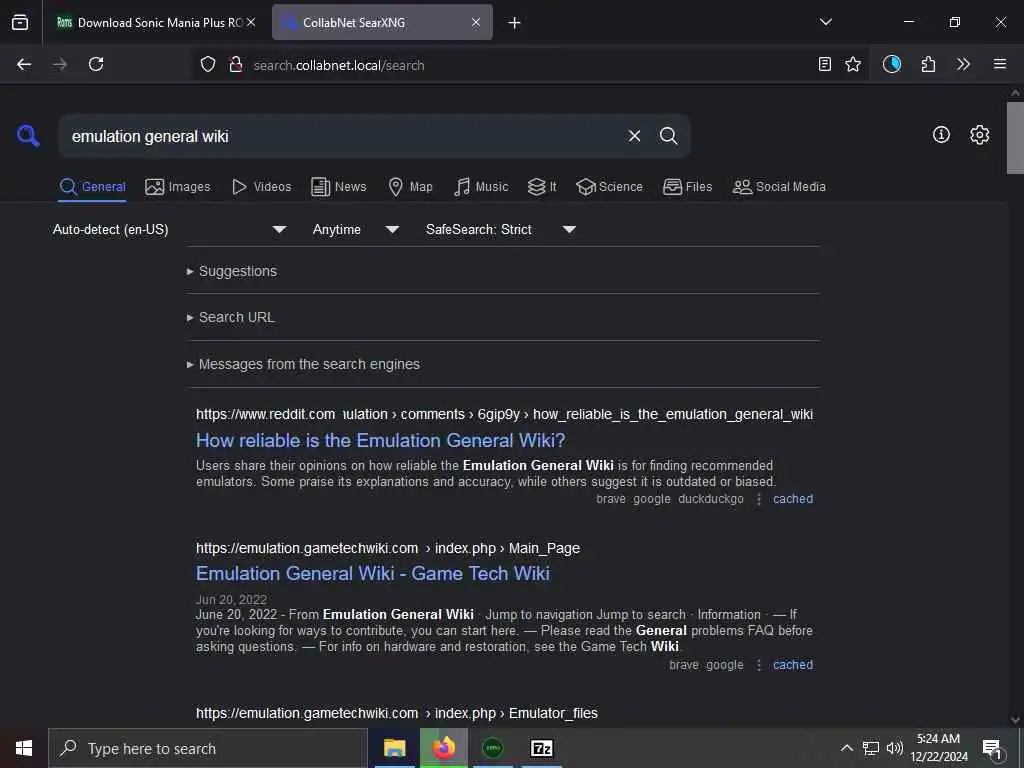Screen dimensions: 1024x768
Task: Open the Extensions puzzle icon
Action: [928, 64]
